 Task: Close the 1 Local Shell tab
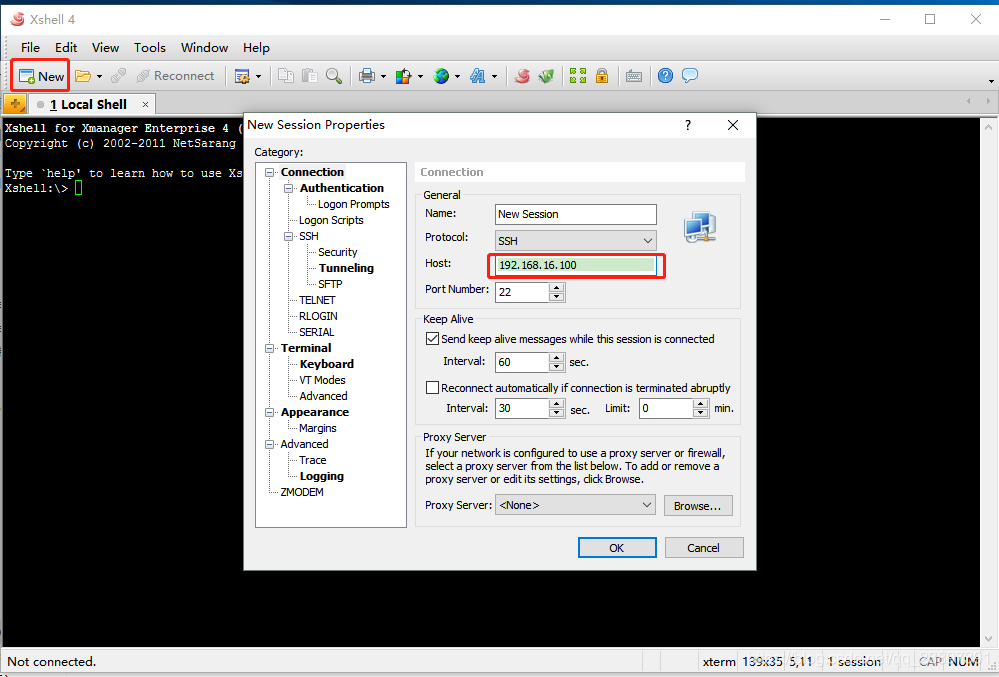(145, 104)
